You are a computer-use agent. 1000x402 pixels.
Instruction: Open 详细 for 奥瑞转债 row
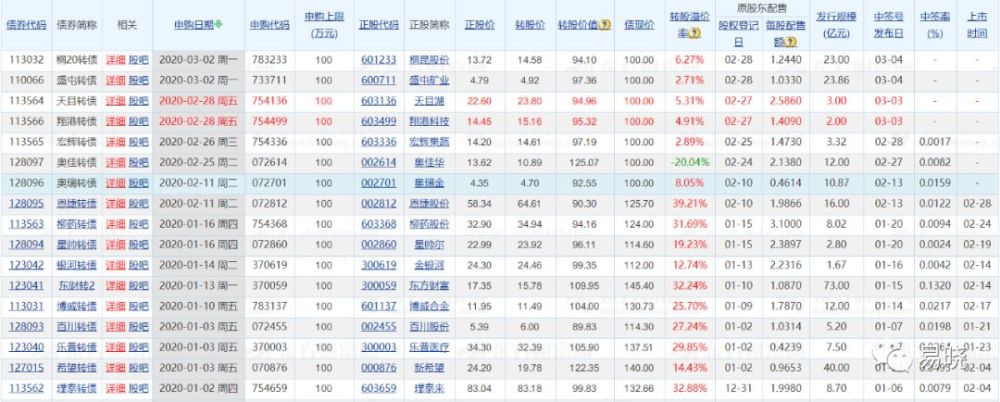(115, 183)
